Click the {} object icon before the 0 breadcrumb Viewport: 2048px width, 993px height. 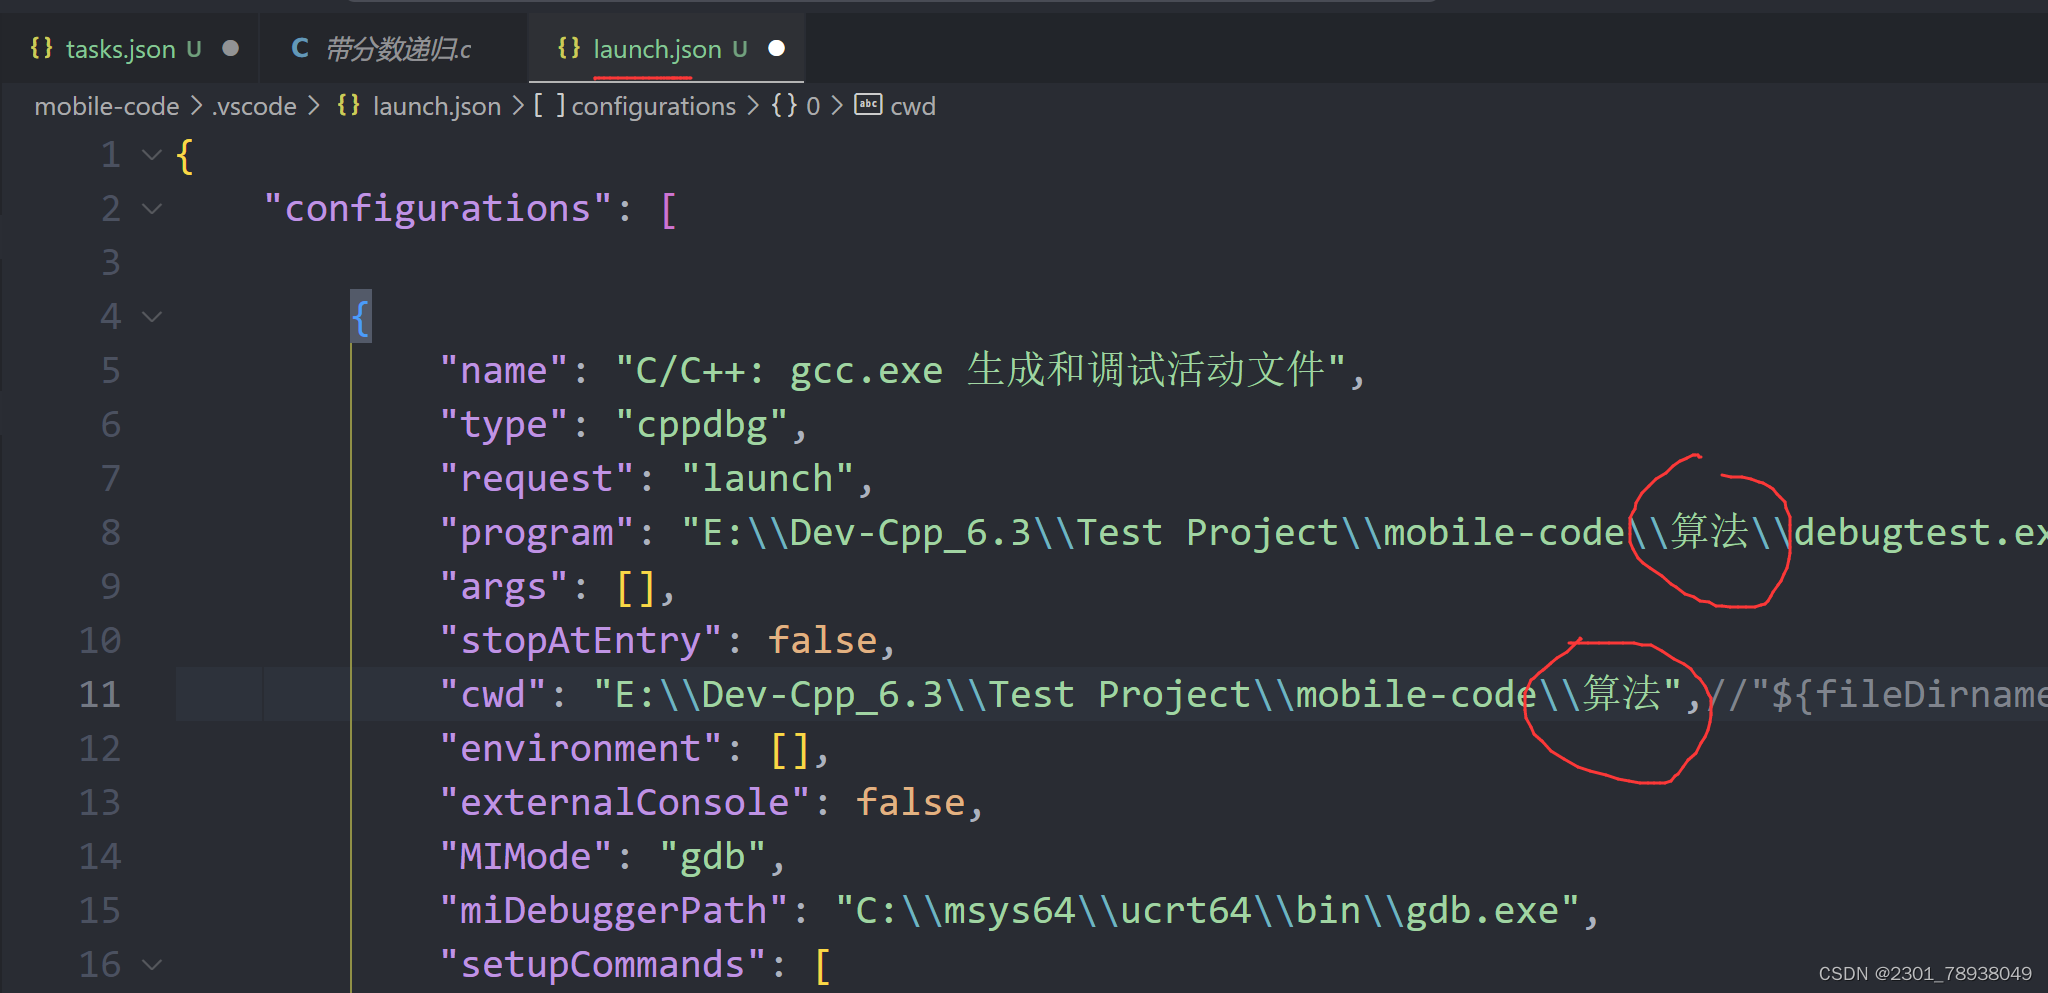784,105
